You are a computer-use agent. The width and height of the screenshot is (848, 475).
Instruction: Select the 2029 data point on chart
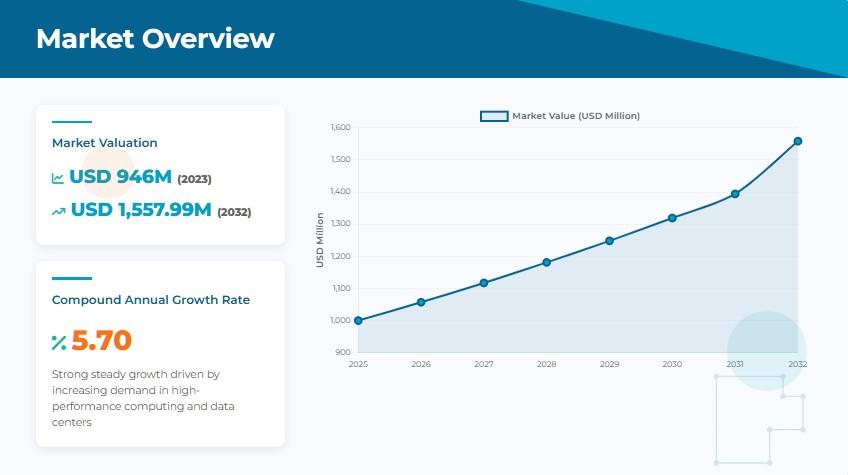coord(609,240)
